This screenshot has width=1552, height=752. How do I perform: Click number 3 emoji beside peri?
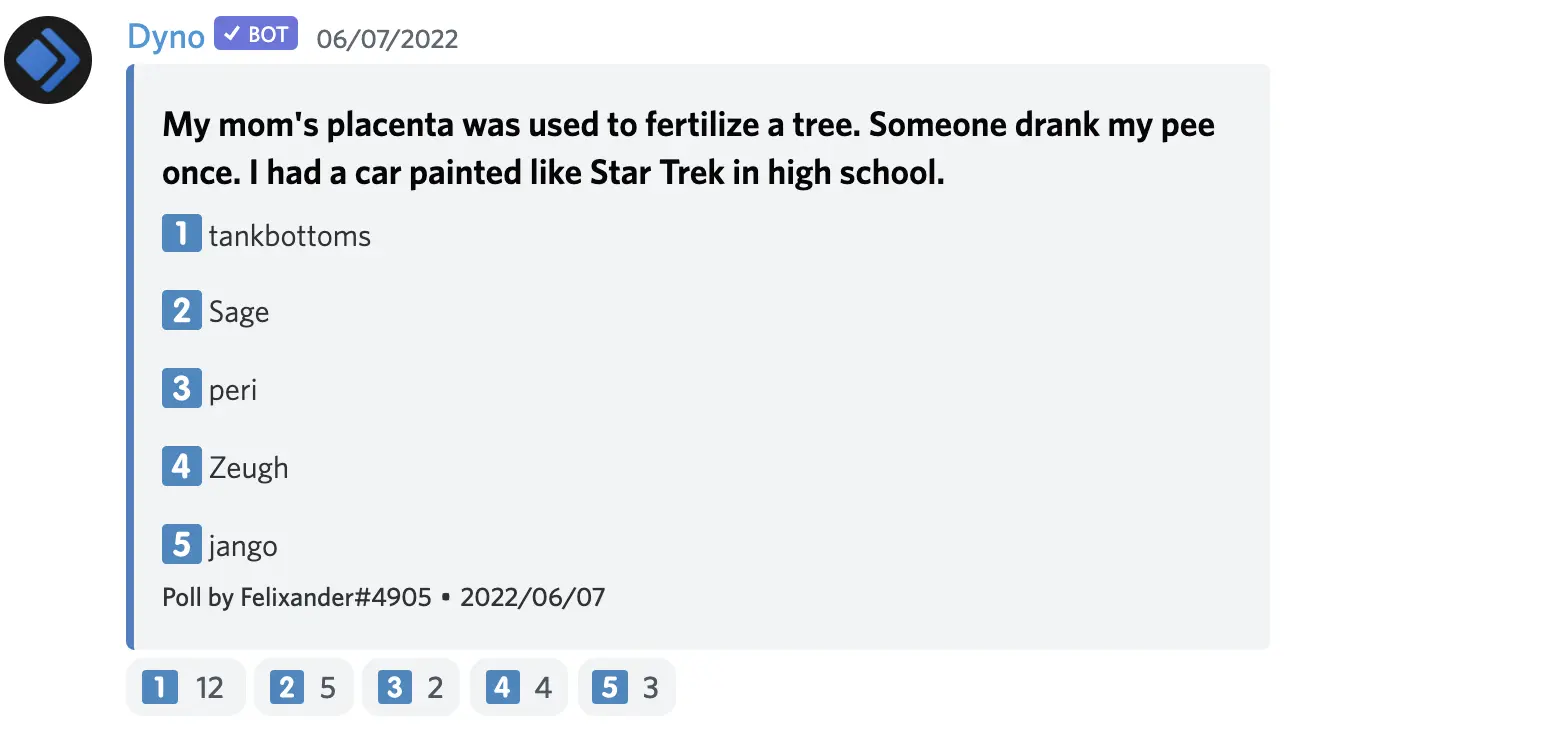[x=181, y=388]
